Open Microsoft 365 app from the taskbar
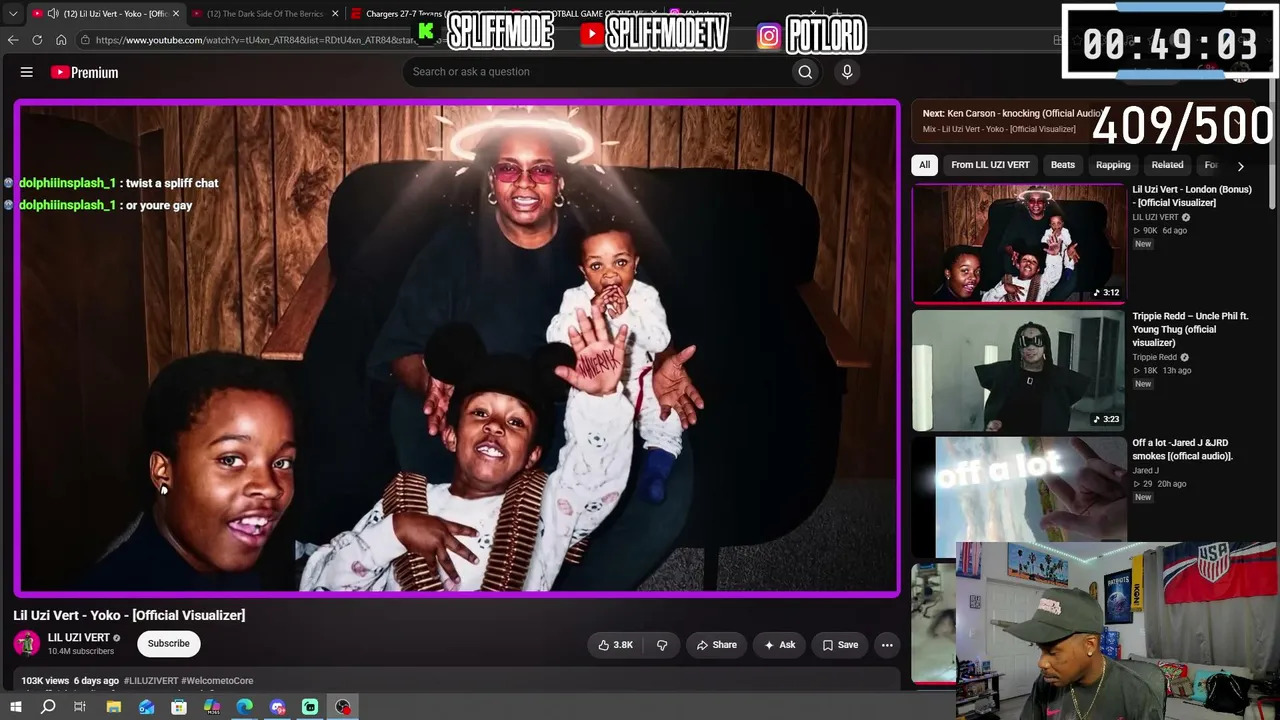The height and width of the screenshot is (720, 1280). point(212,707)
